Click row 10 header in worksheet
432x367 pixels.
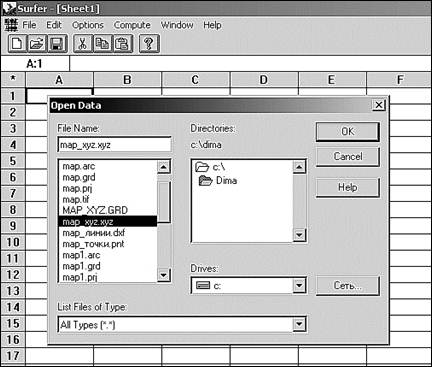pos(13,242)
